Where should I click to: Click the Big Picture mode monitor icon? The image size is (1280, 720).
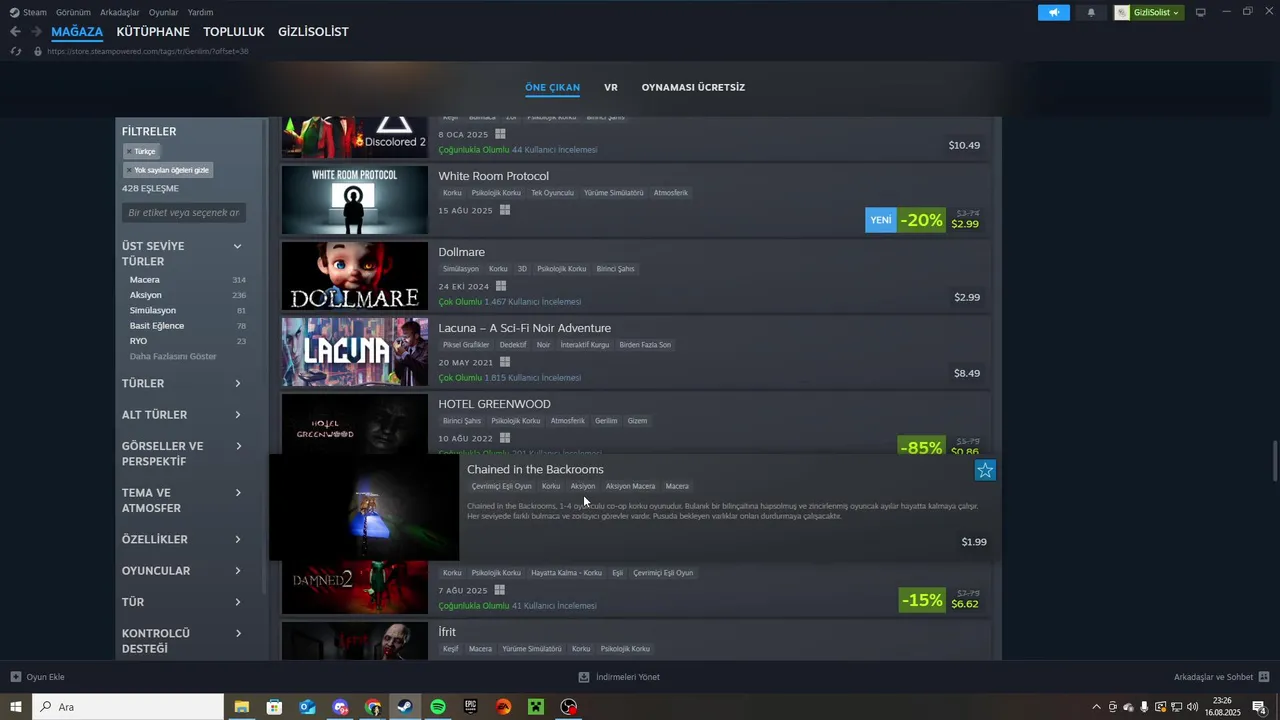coord(1200,12)
